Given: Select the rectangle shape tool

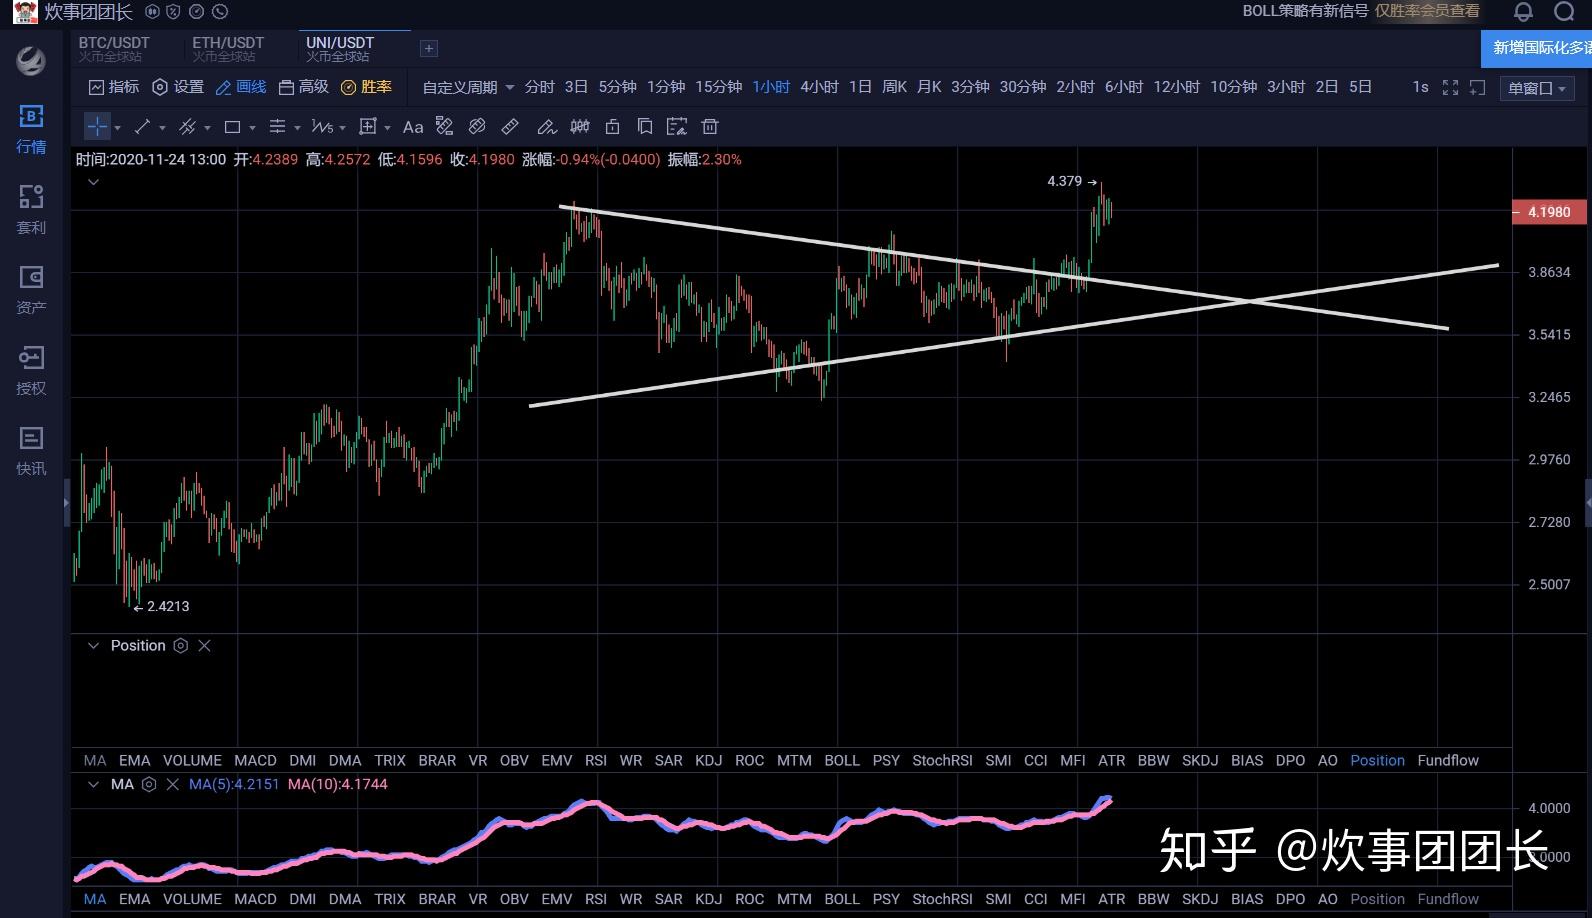Looking at the screenshot, I should pos(232,127).
